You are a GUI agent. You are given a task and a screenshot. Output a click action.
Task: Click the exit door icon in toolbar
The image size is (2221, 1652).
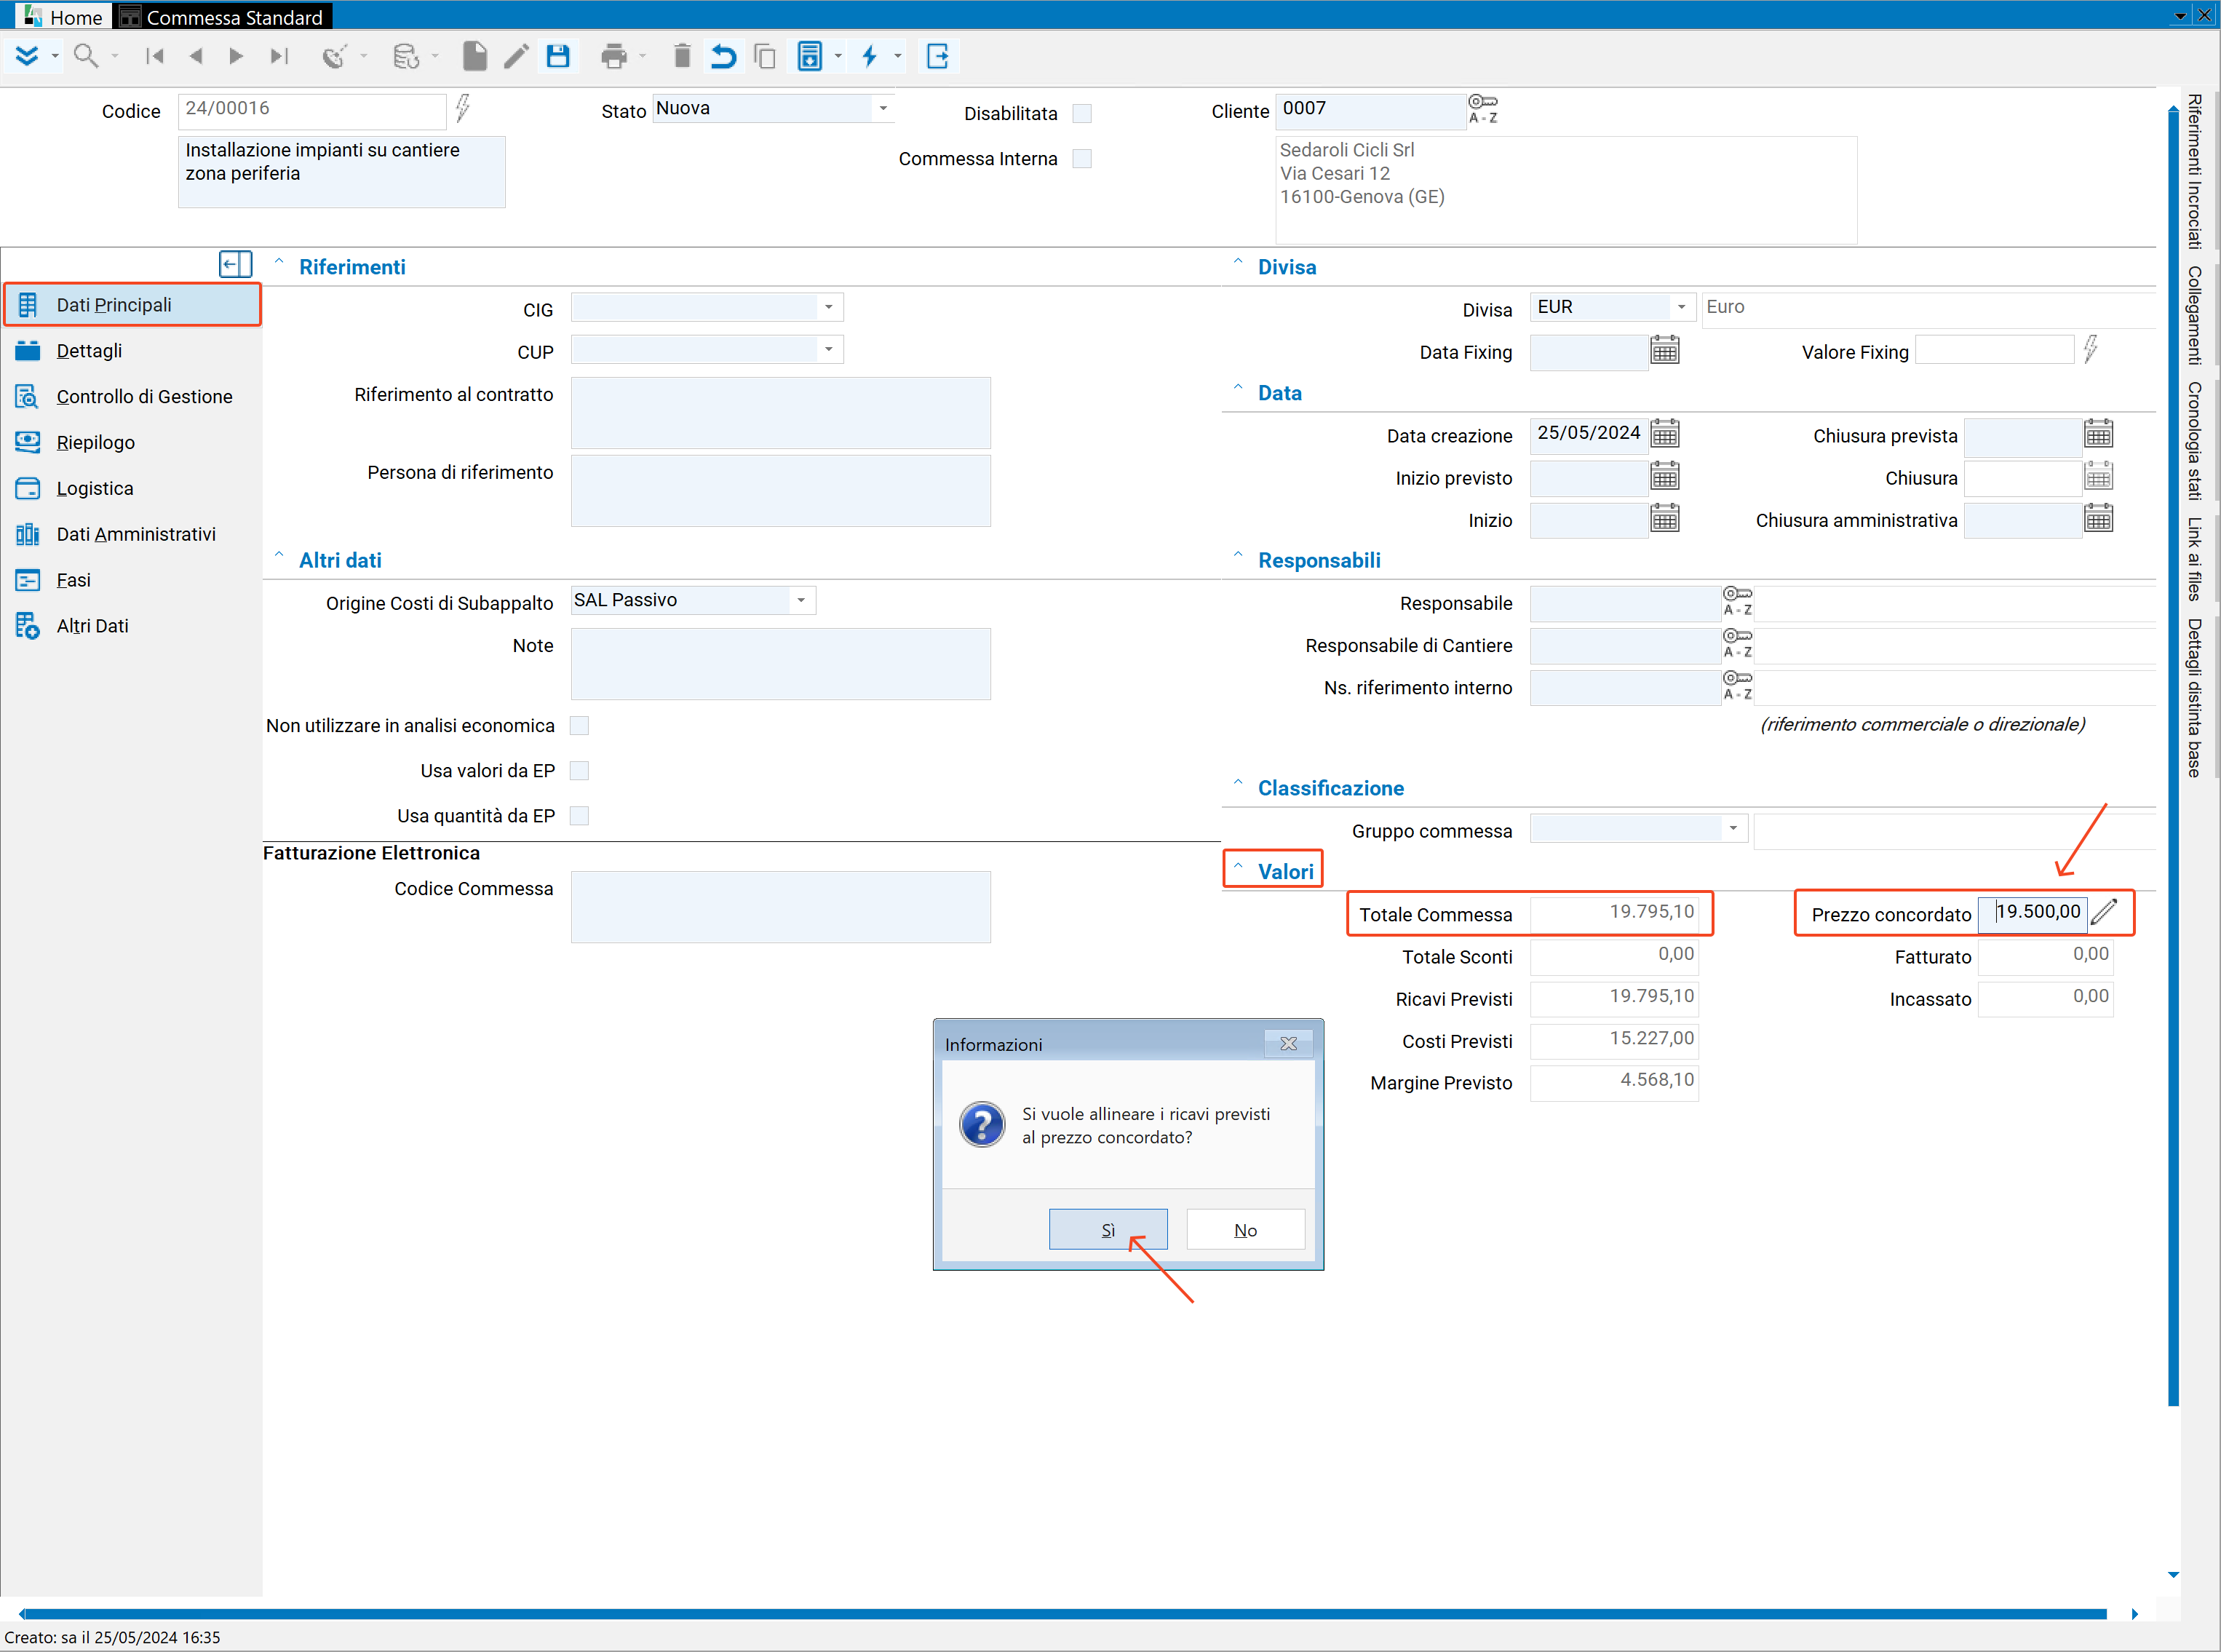(x=937, y=56)
